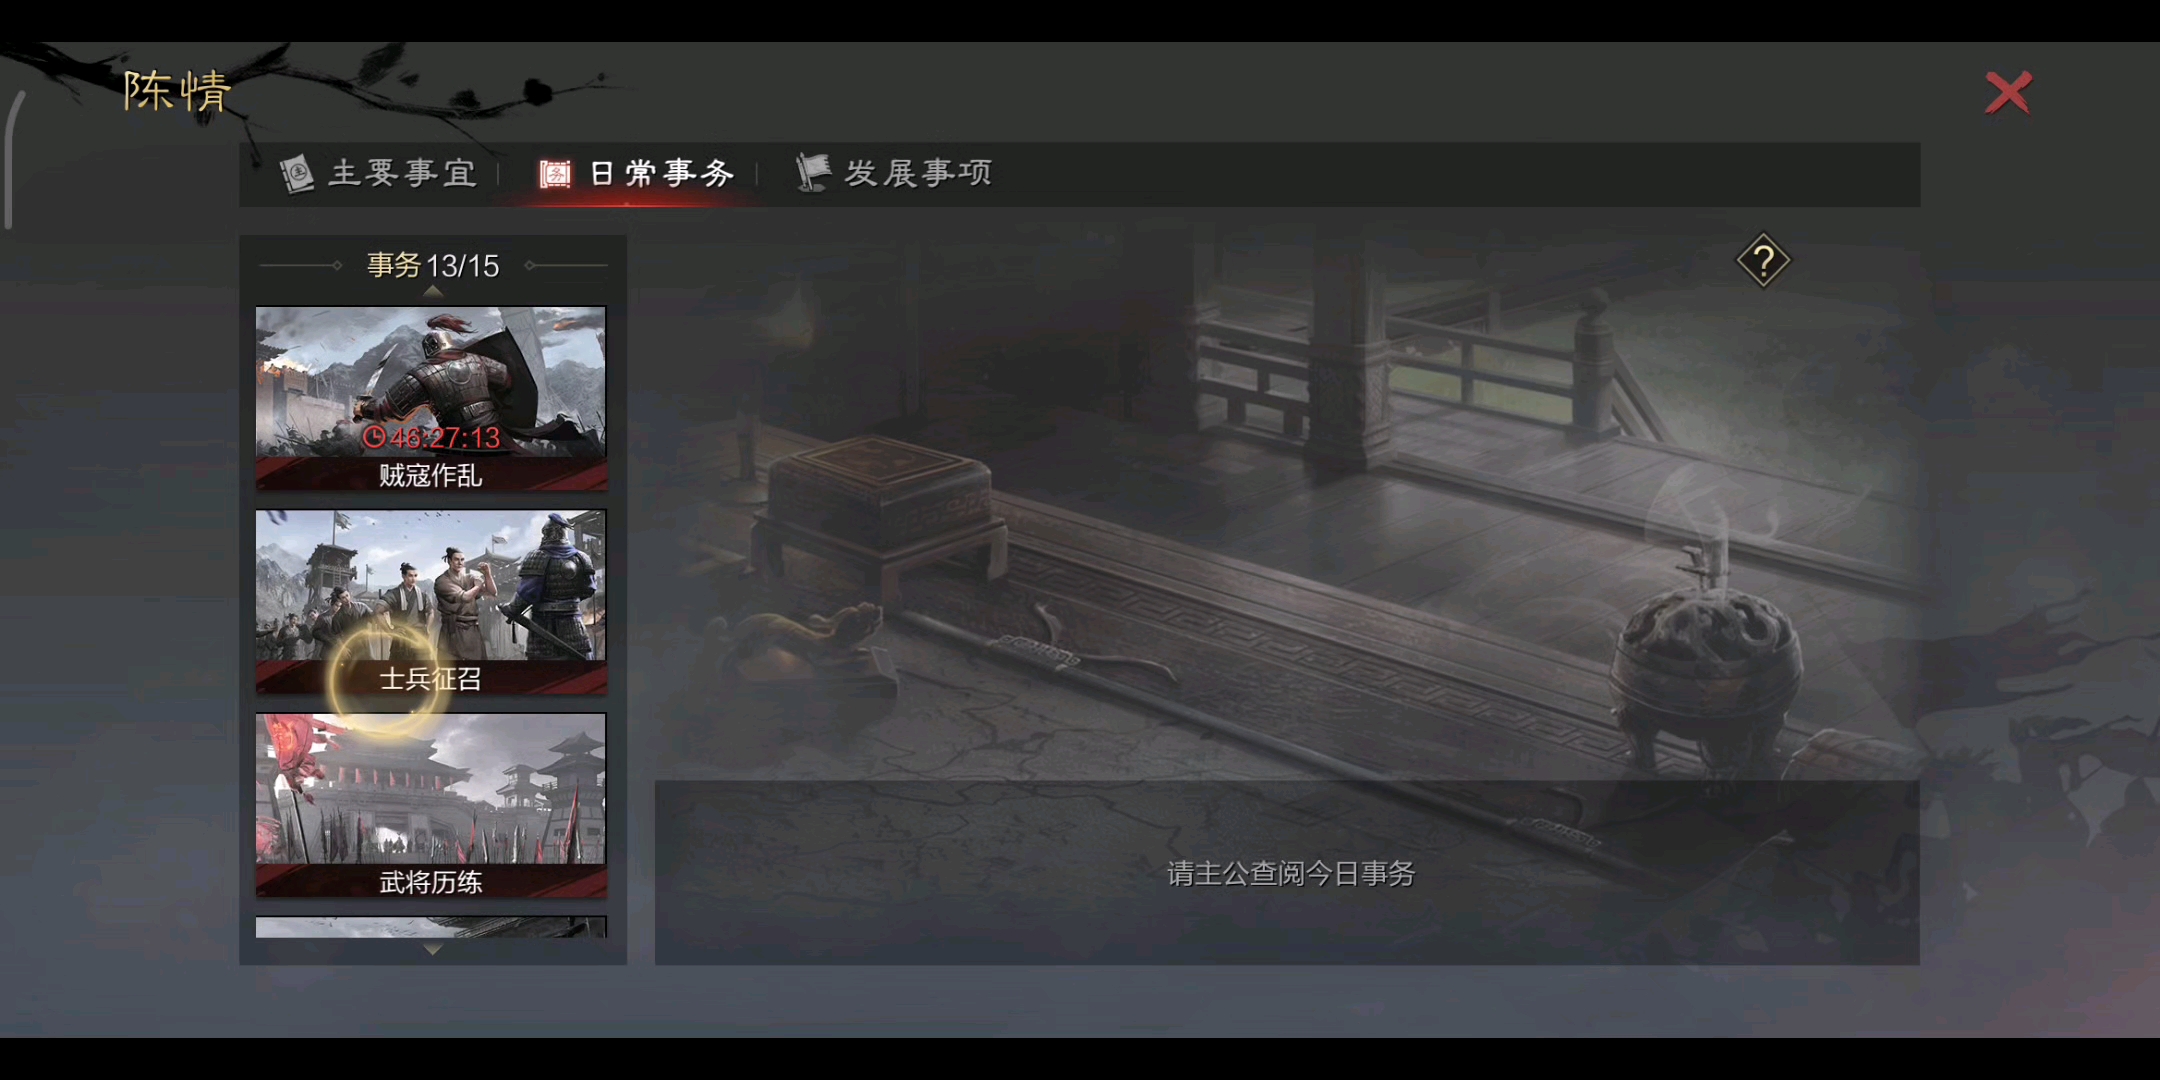Viewport: 2160px width, 1080px height.
Task: Switch to the 主要事宜 tab
Action: [378, 173]
